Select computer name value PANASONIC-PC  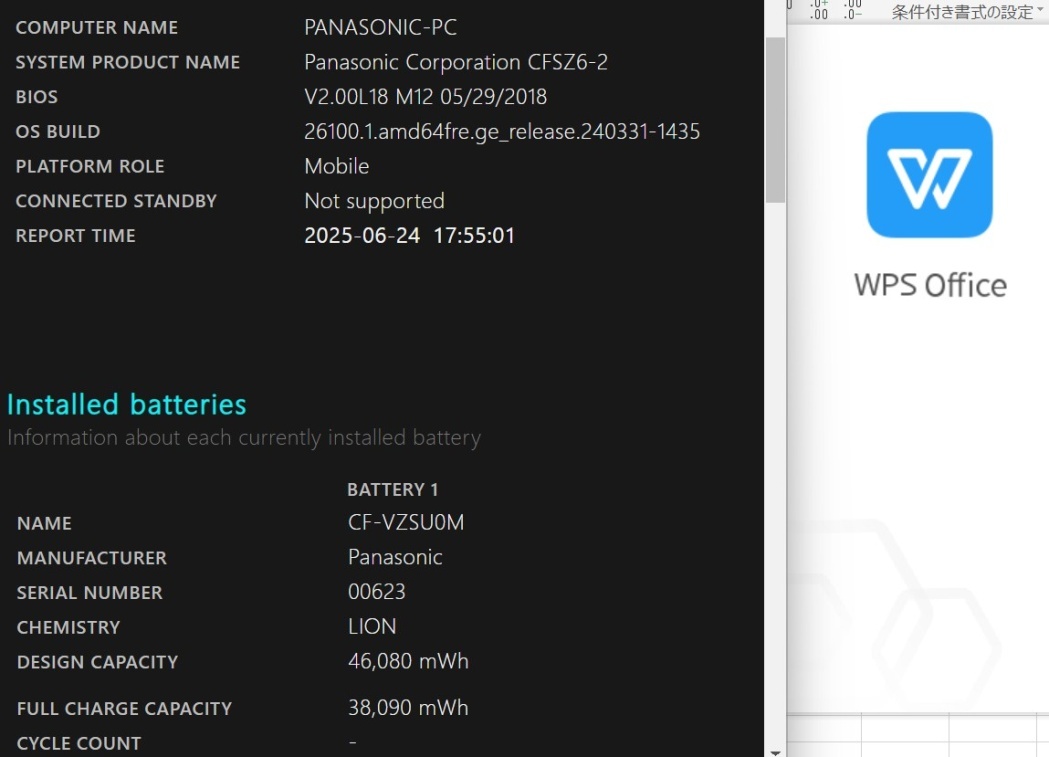(381, 27)
